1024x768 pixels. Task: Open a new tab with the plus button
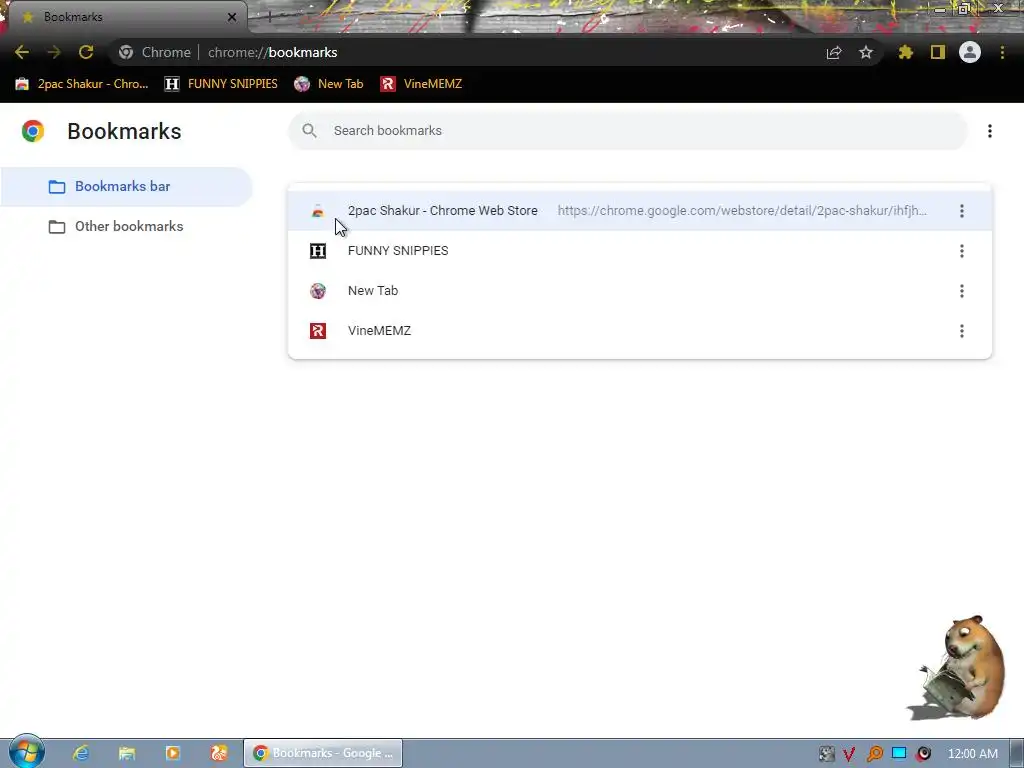269,17
